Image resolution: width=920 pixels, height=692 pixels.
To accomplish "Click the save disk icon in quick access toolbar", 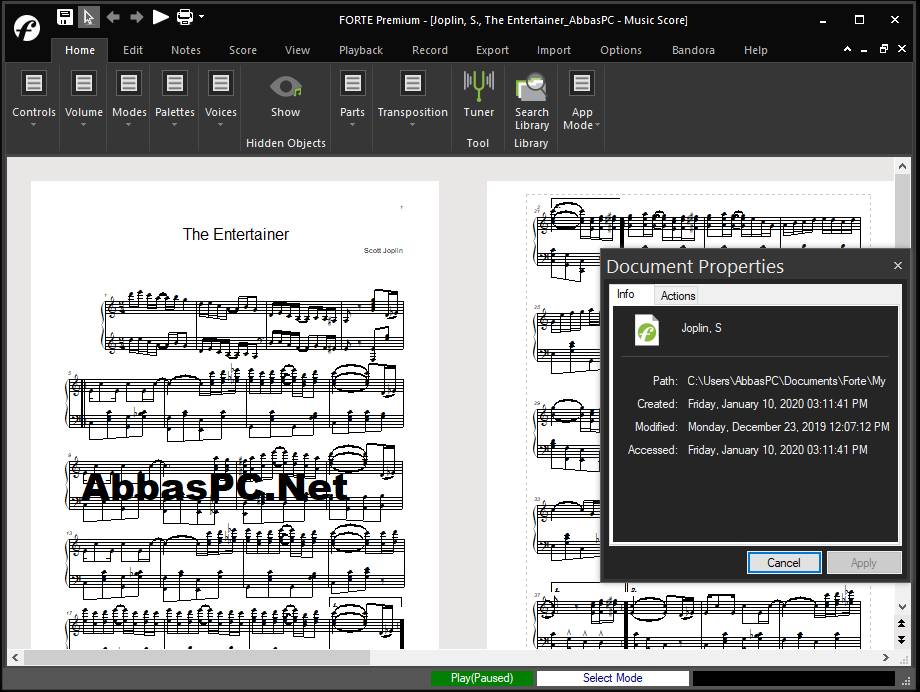I will [x=65, y=17].
